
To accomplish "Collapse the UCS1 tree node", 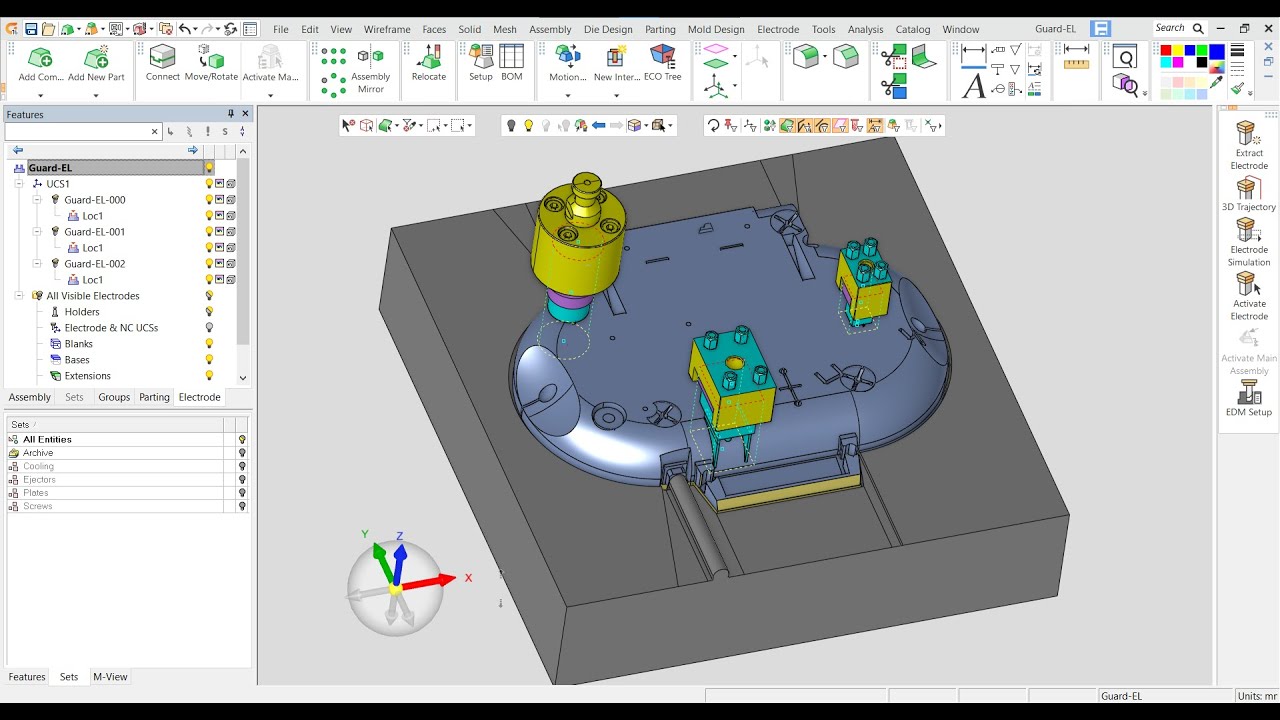I will pyautogui.click(x=19, y=184).
